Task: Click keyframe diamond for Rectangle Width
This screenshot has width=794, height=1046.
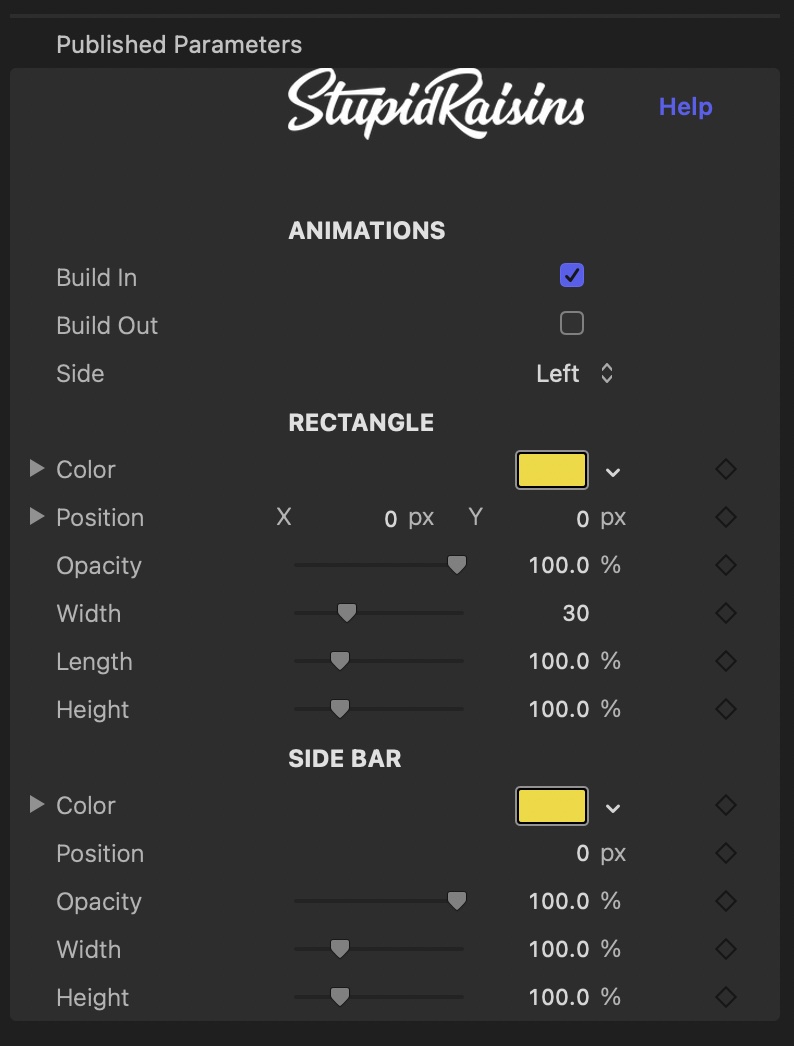Action: (725, 613)
